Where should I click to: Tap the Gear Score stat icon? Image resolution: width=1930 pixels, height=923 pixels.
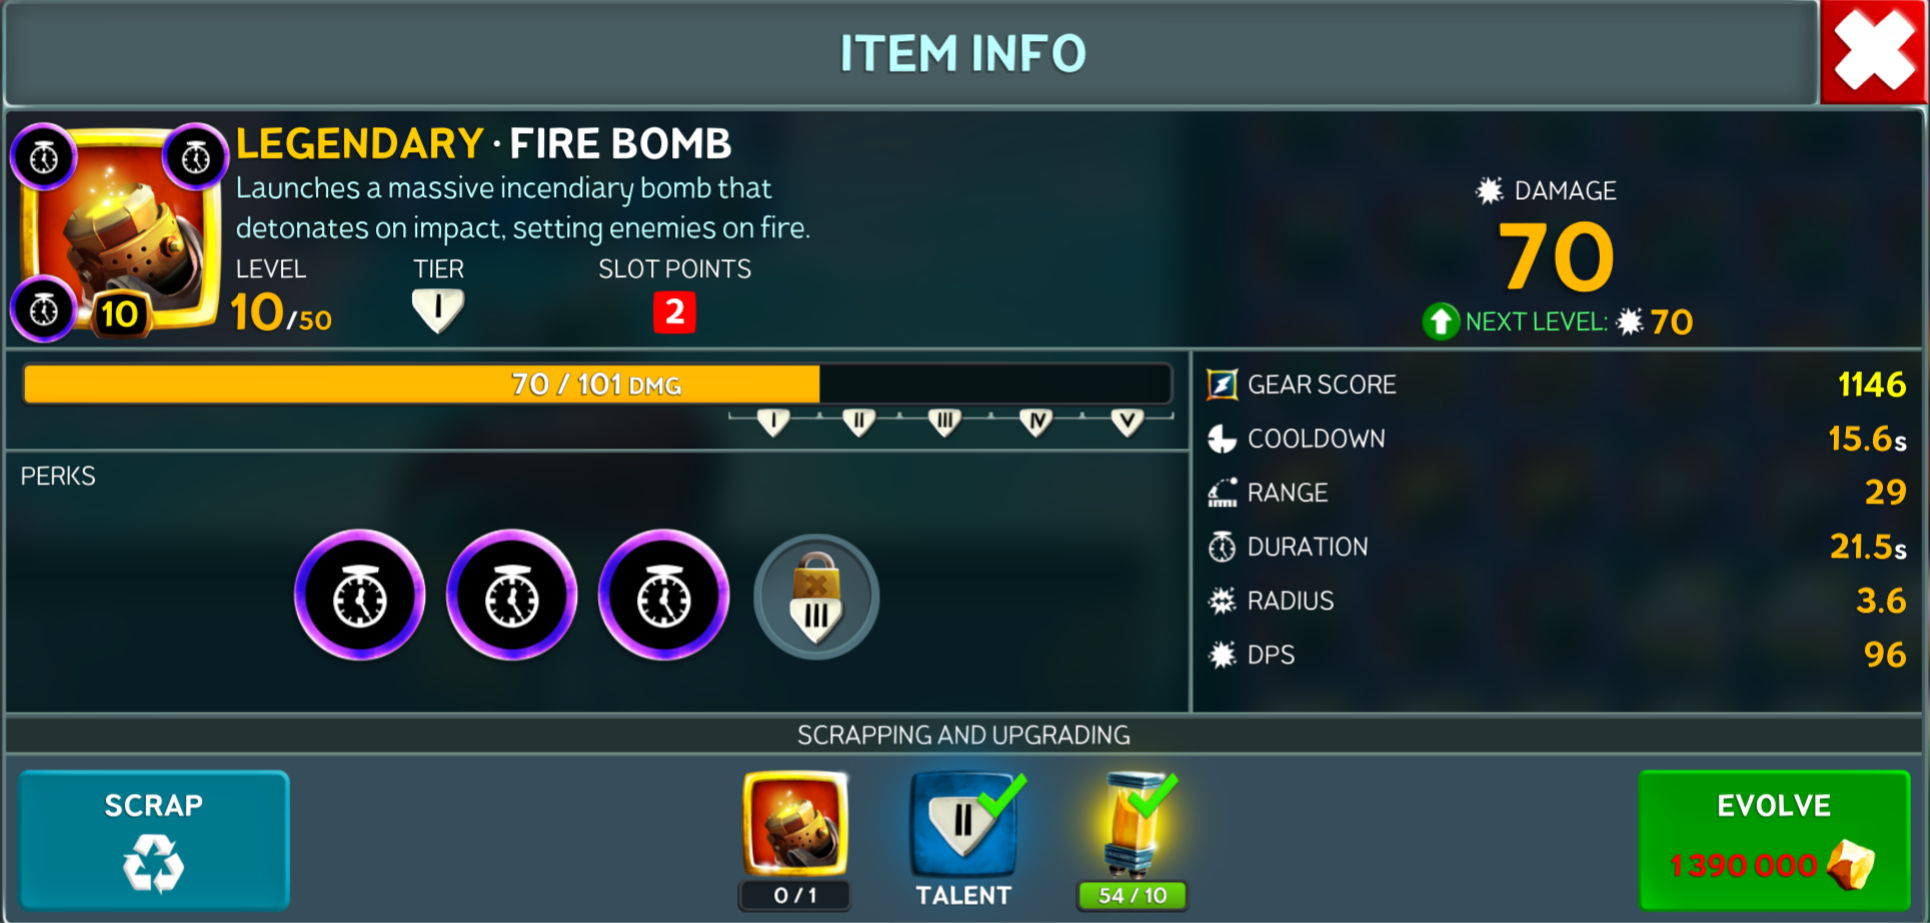1222,384
